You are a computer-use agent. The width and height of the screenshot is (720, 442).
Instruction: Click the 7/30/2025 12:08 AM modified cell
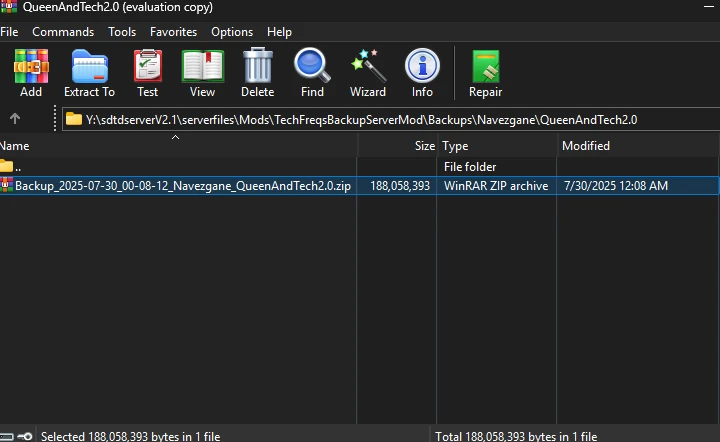tap(616, 185)
